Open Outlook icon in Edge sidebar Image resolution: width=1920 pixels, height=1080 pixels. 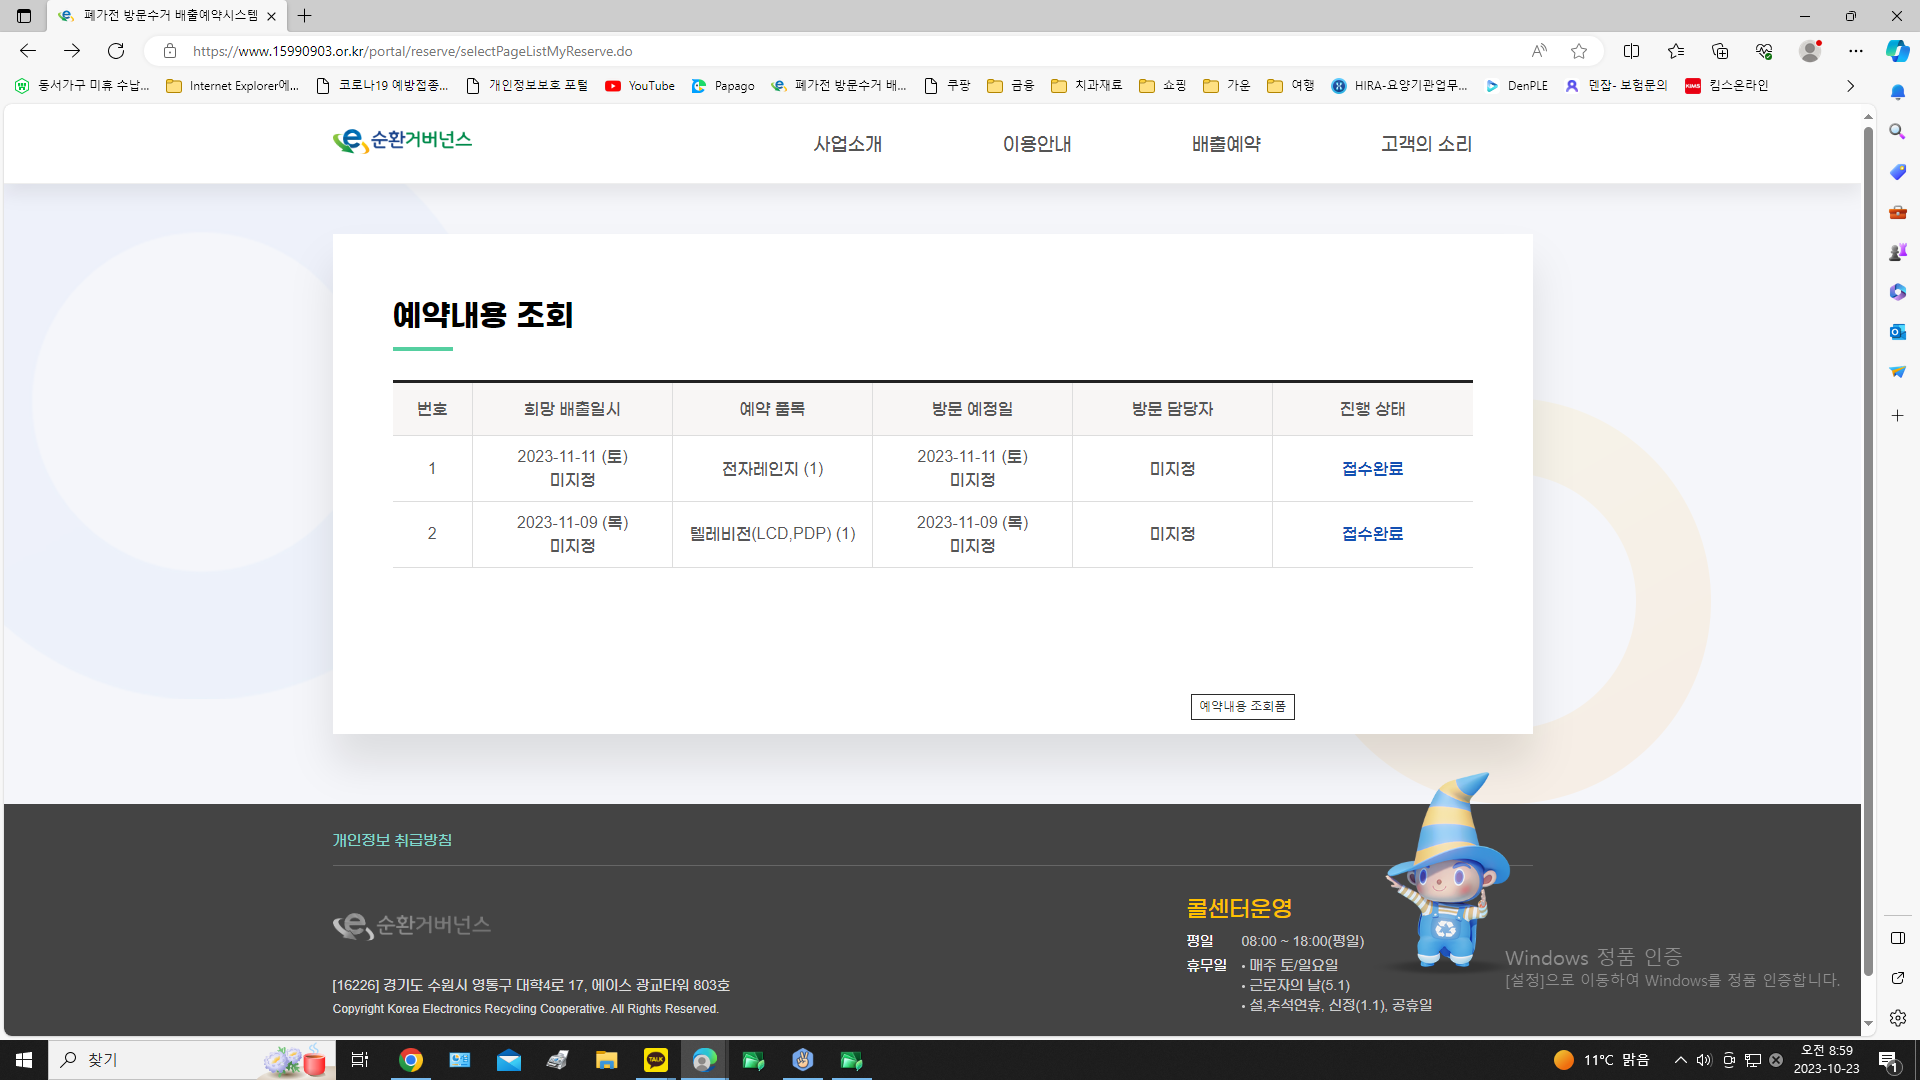1897,332
